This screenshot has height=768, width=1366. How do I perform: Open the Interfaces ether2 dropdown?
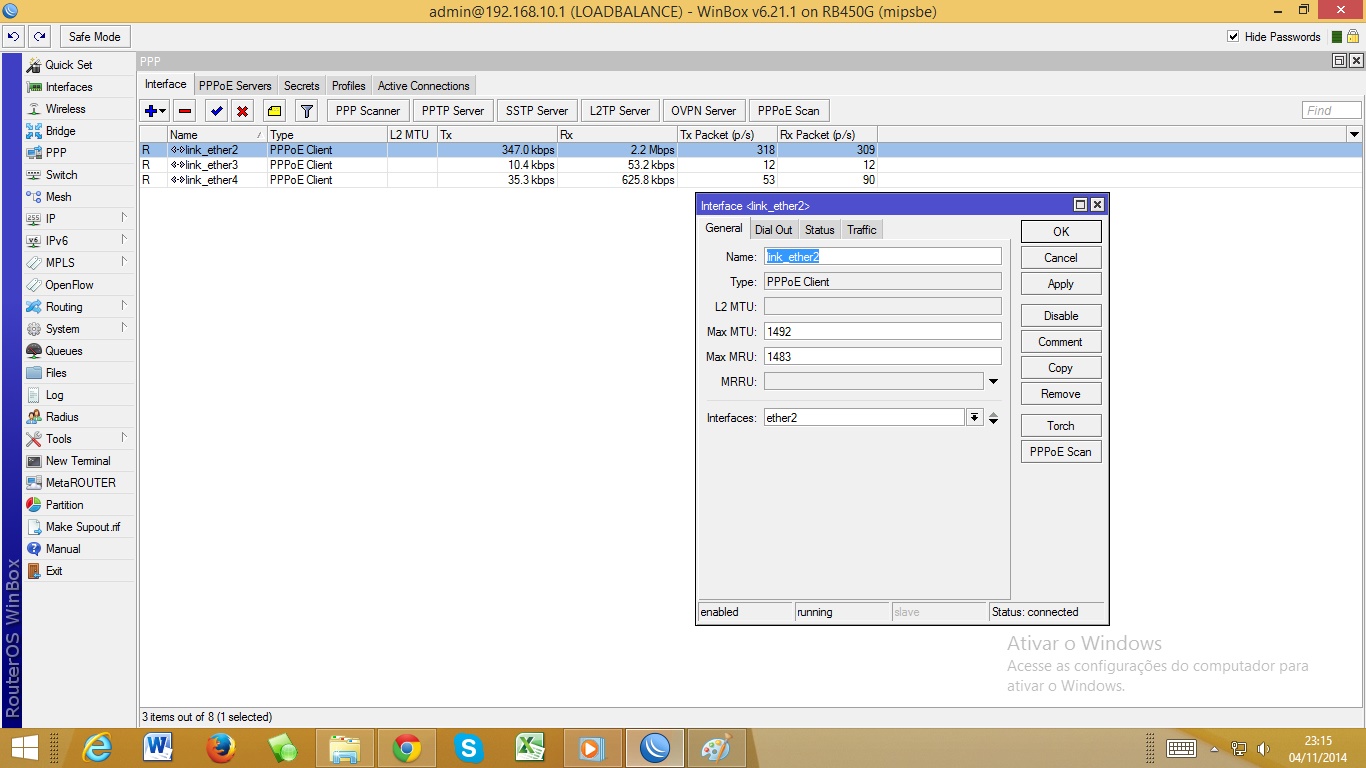(974, 418)
